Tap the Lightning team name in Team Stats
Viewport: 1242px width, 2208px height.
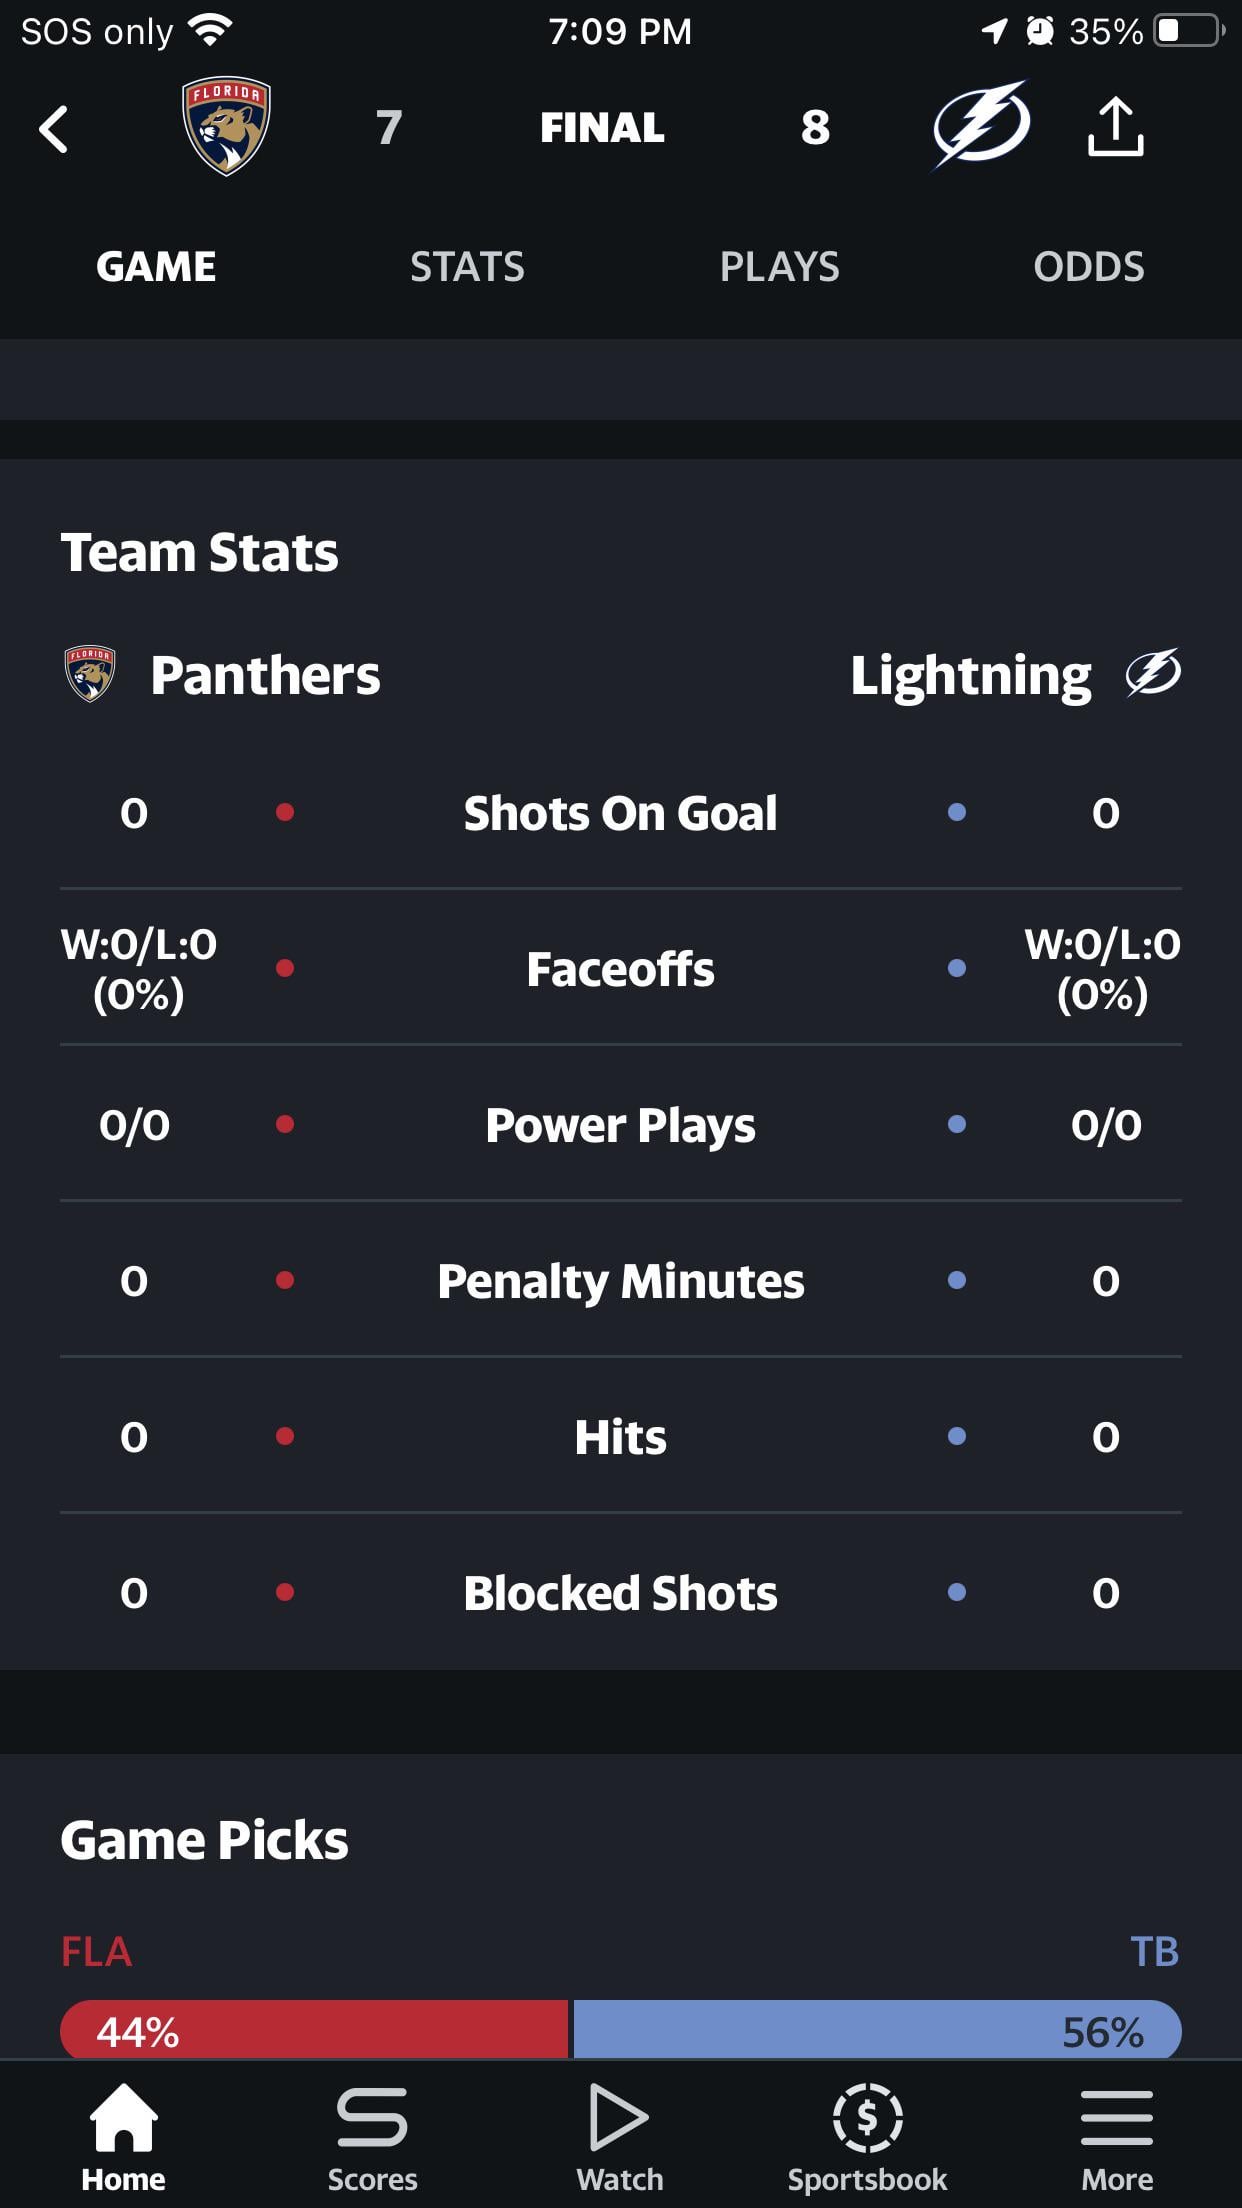click(970, 675)
